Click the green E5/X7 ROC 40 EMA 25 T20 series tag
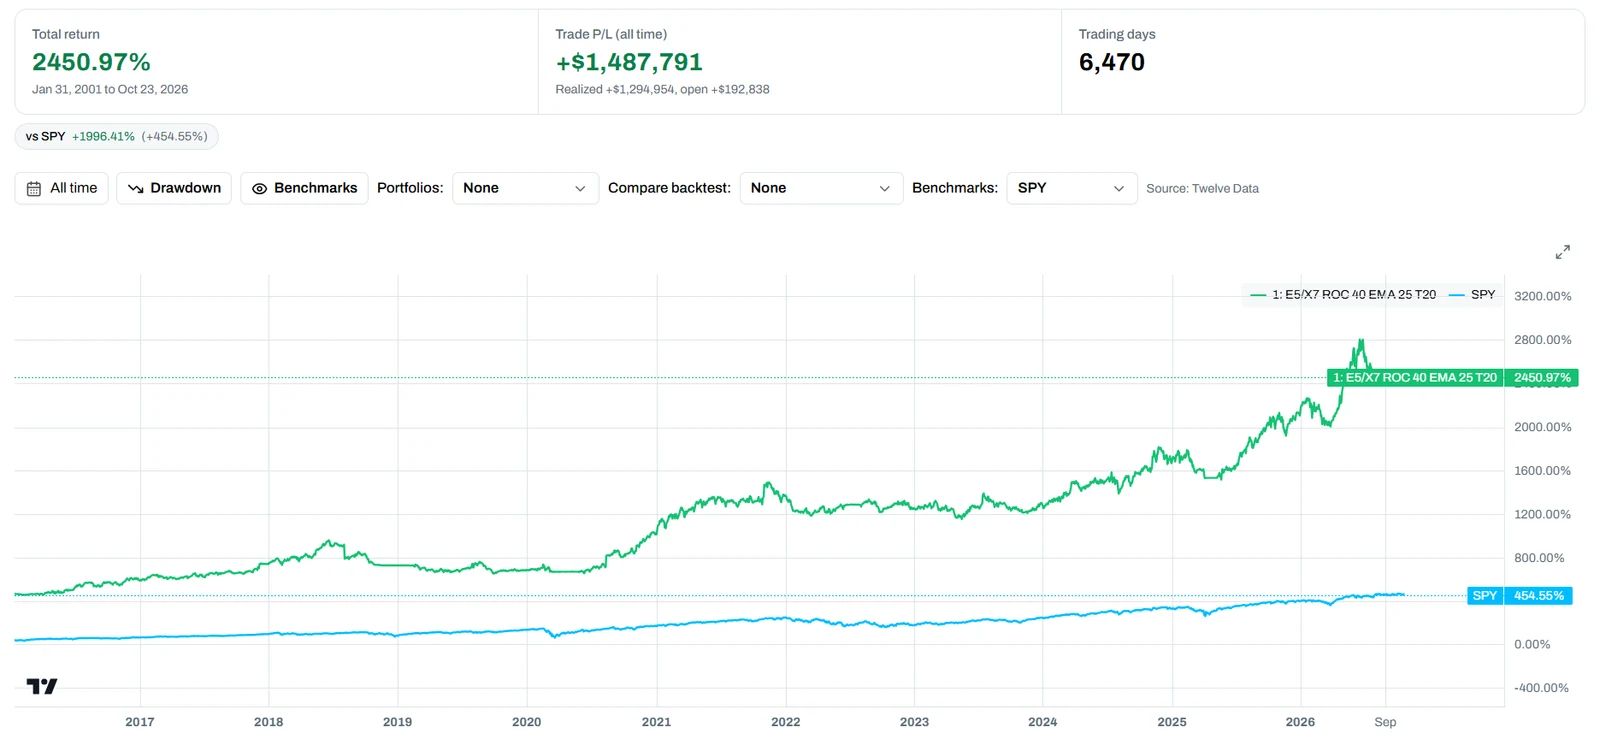 [x=1415, y=378]
